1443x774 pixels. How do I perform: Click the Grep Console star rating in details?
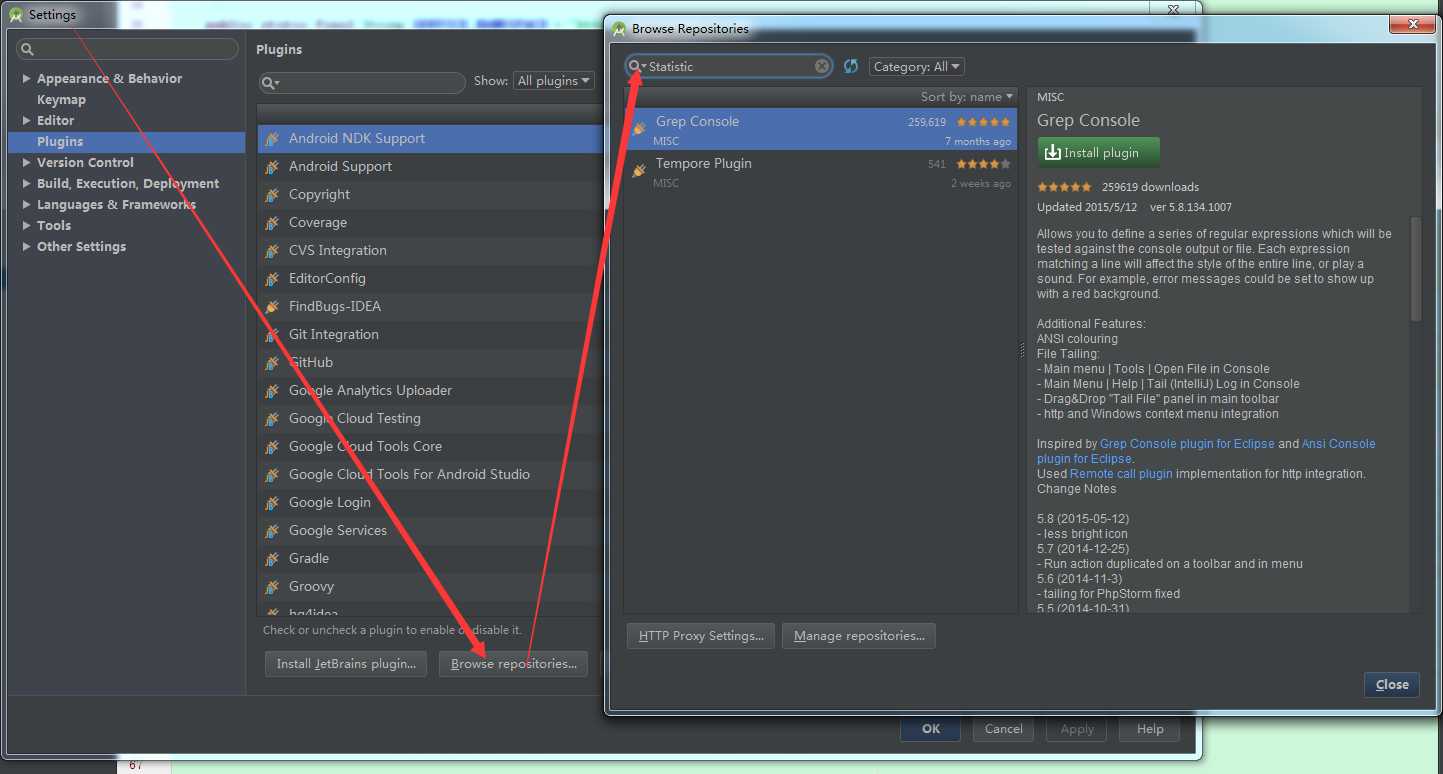(x=1064, y=187)
